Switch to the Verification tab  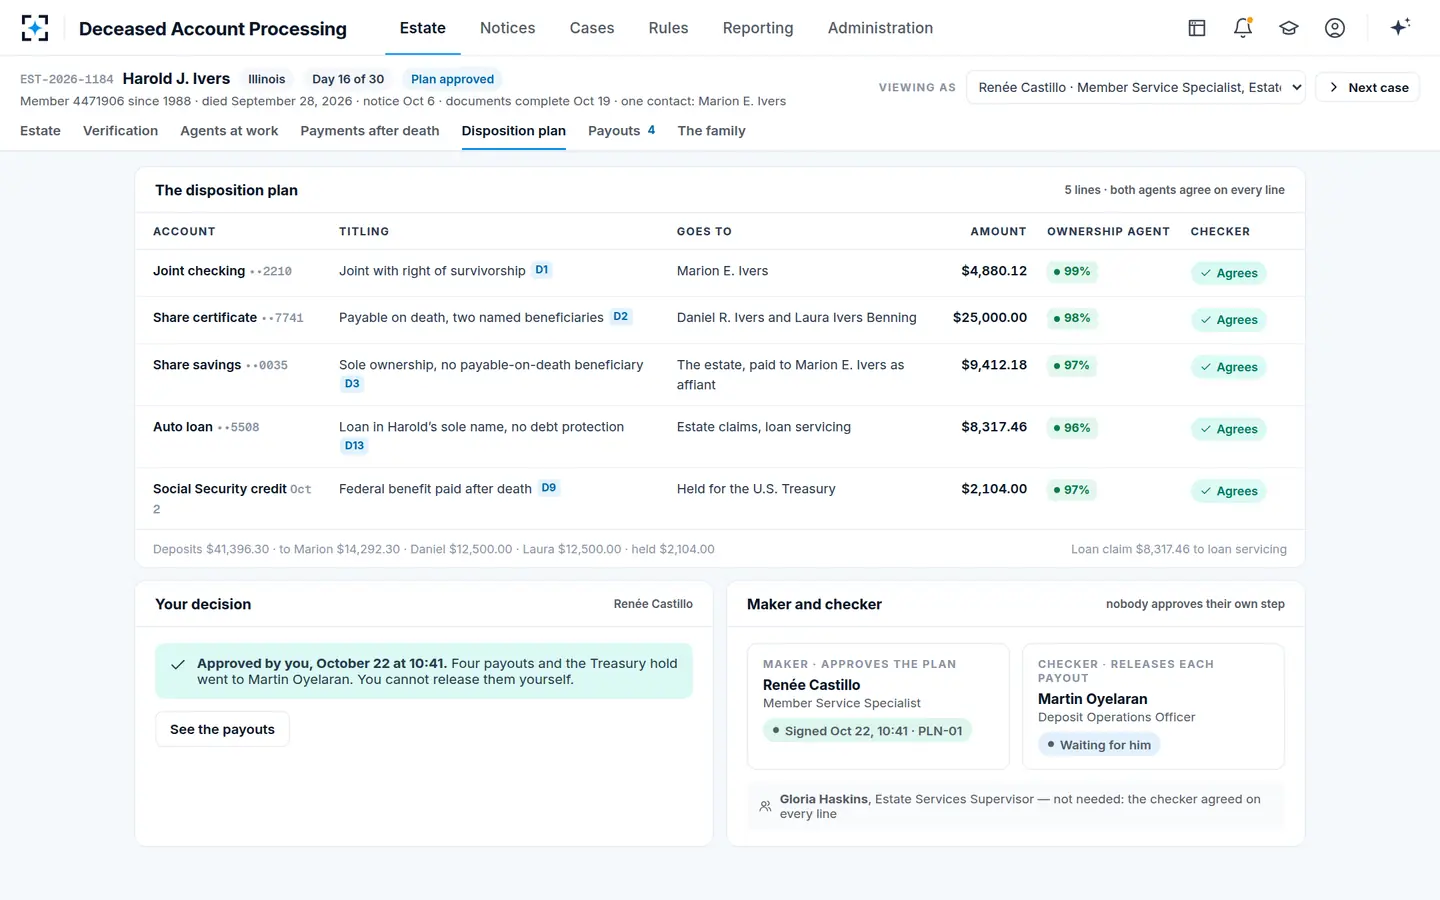tap(120, 131)
